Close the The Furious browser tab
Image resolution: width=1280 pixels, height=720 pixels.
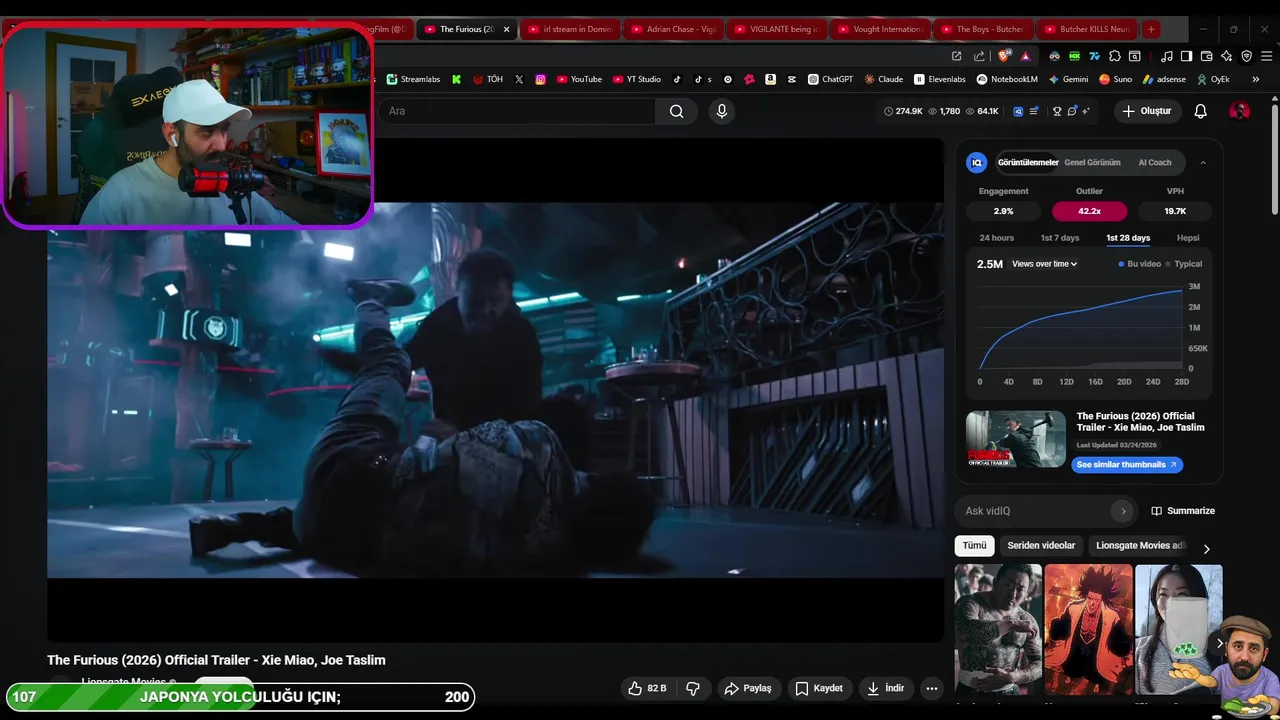pos(506,29)
